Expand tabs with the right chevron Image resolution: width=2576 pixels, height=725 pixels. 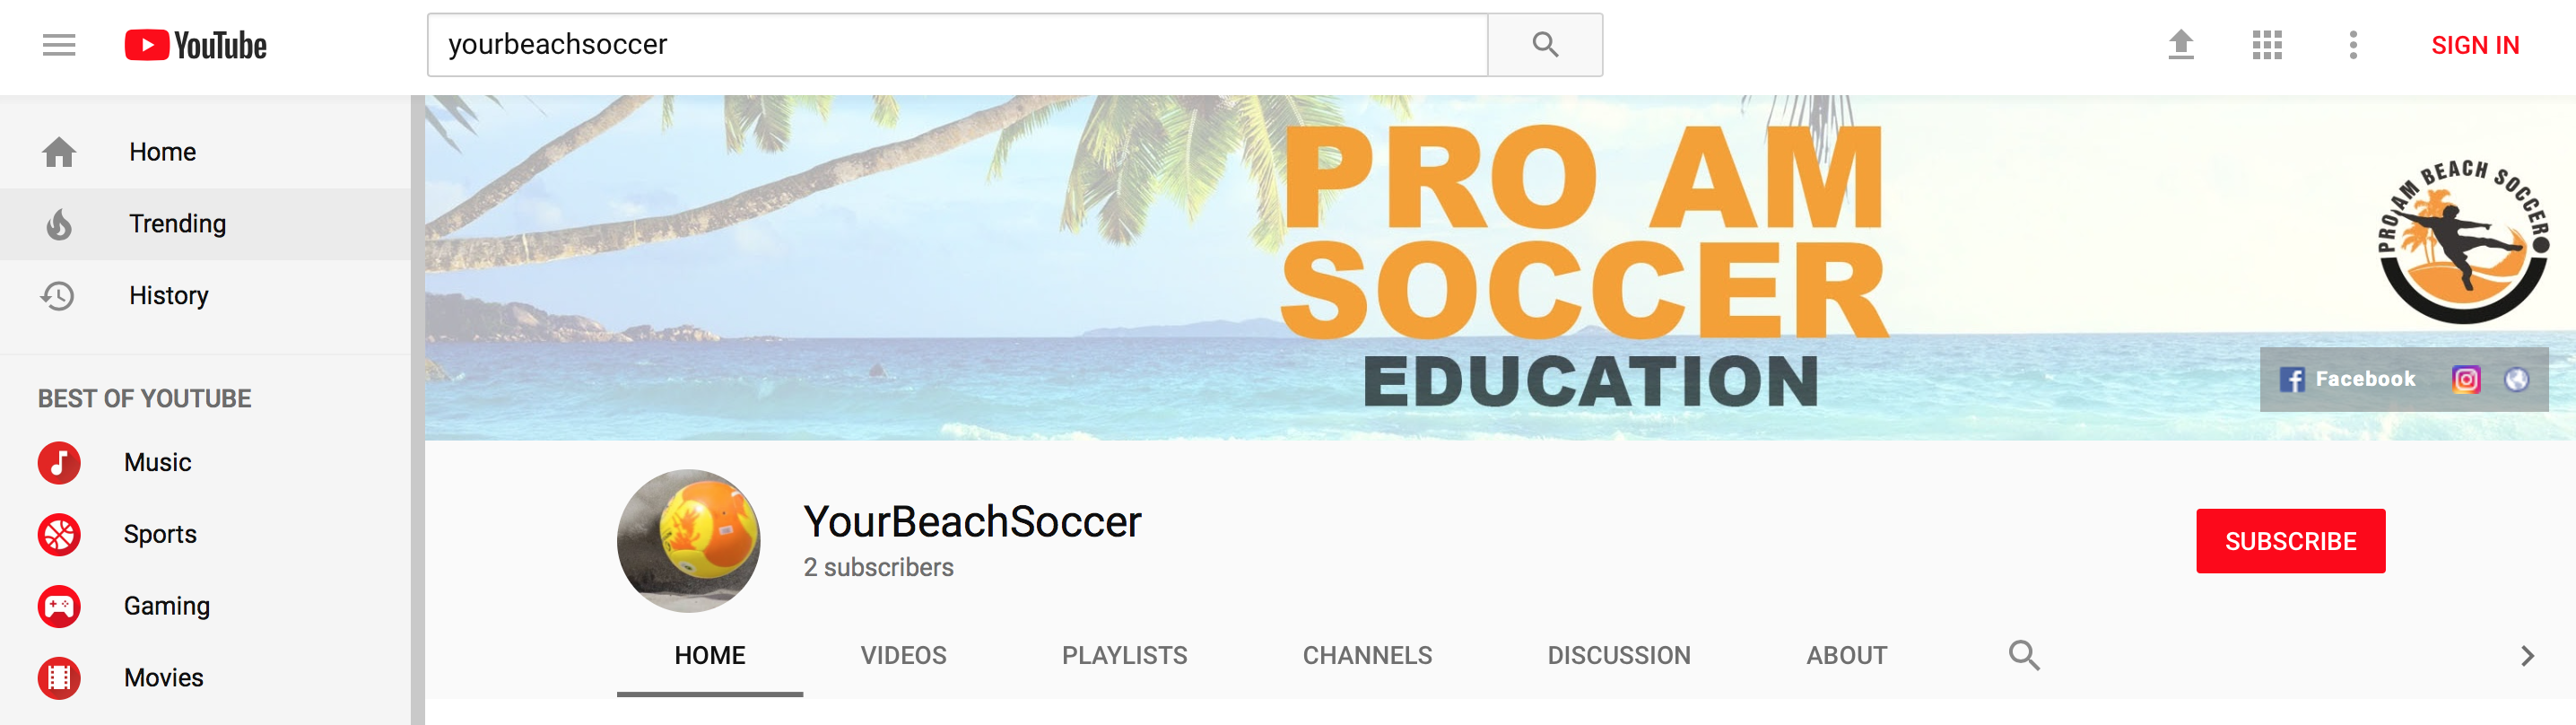tap(2527, 656)
